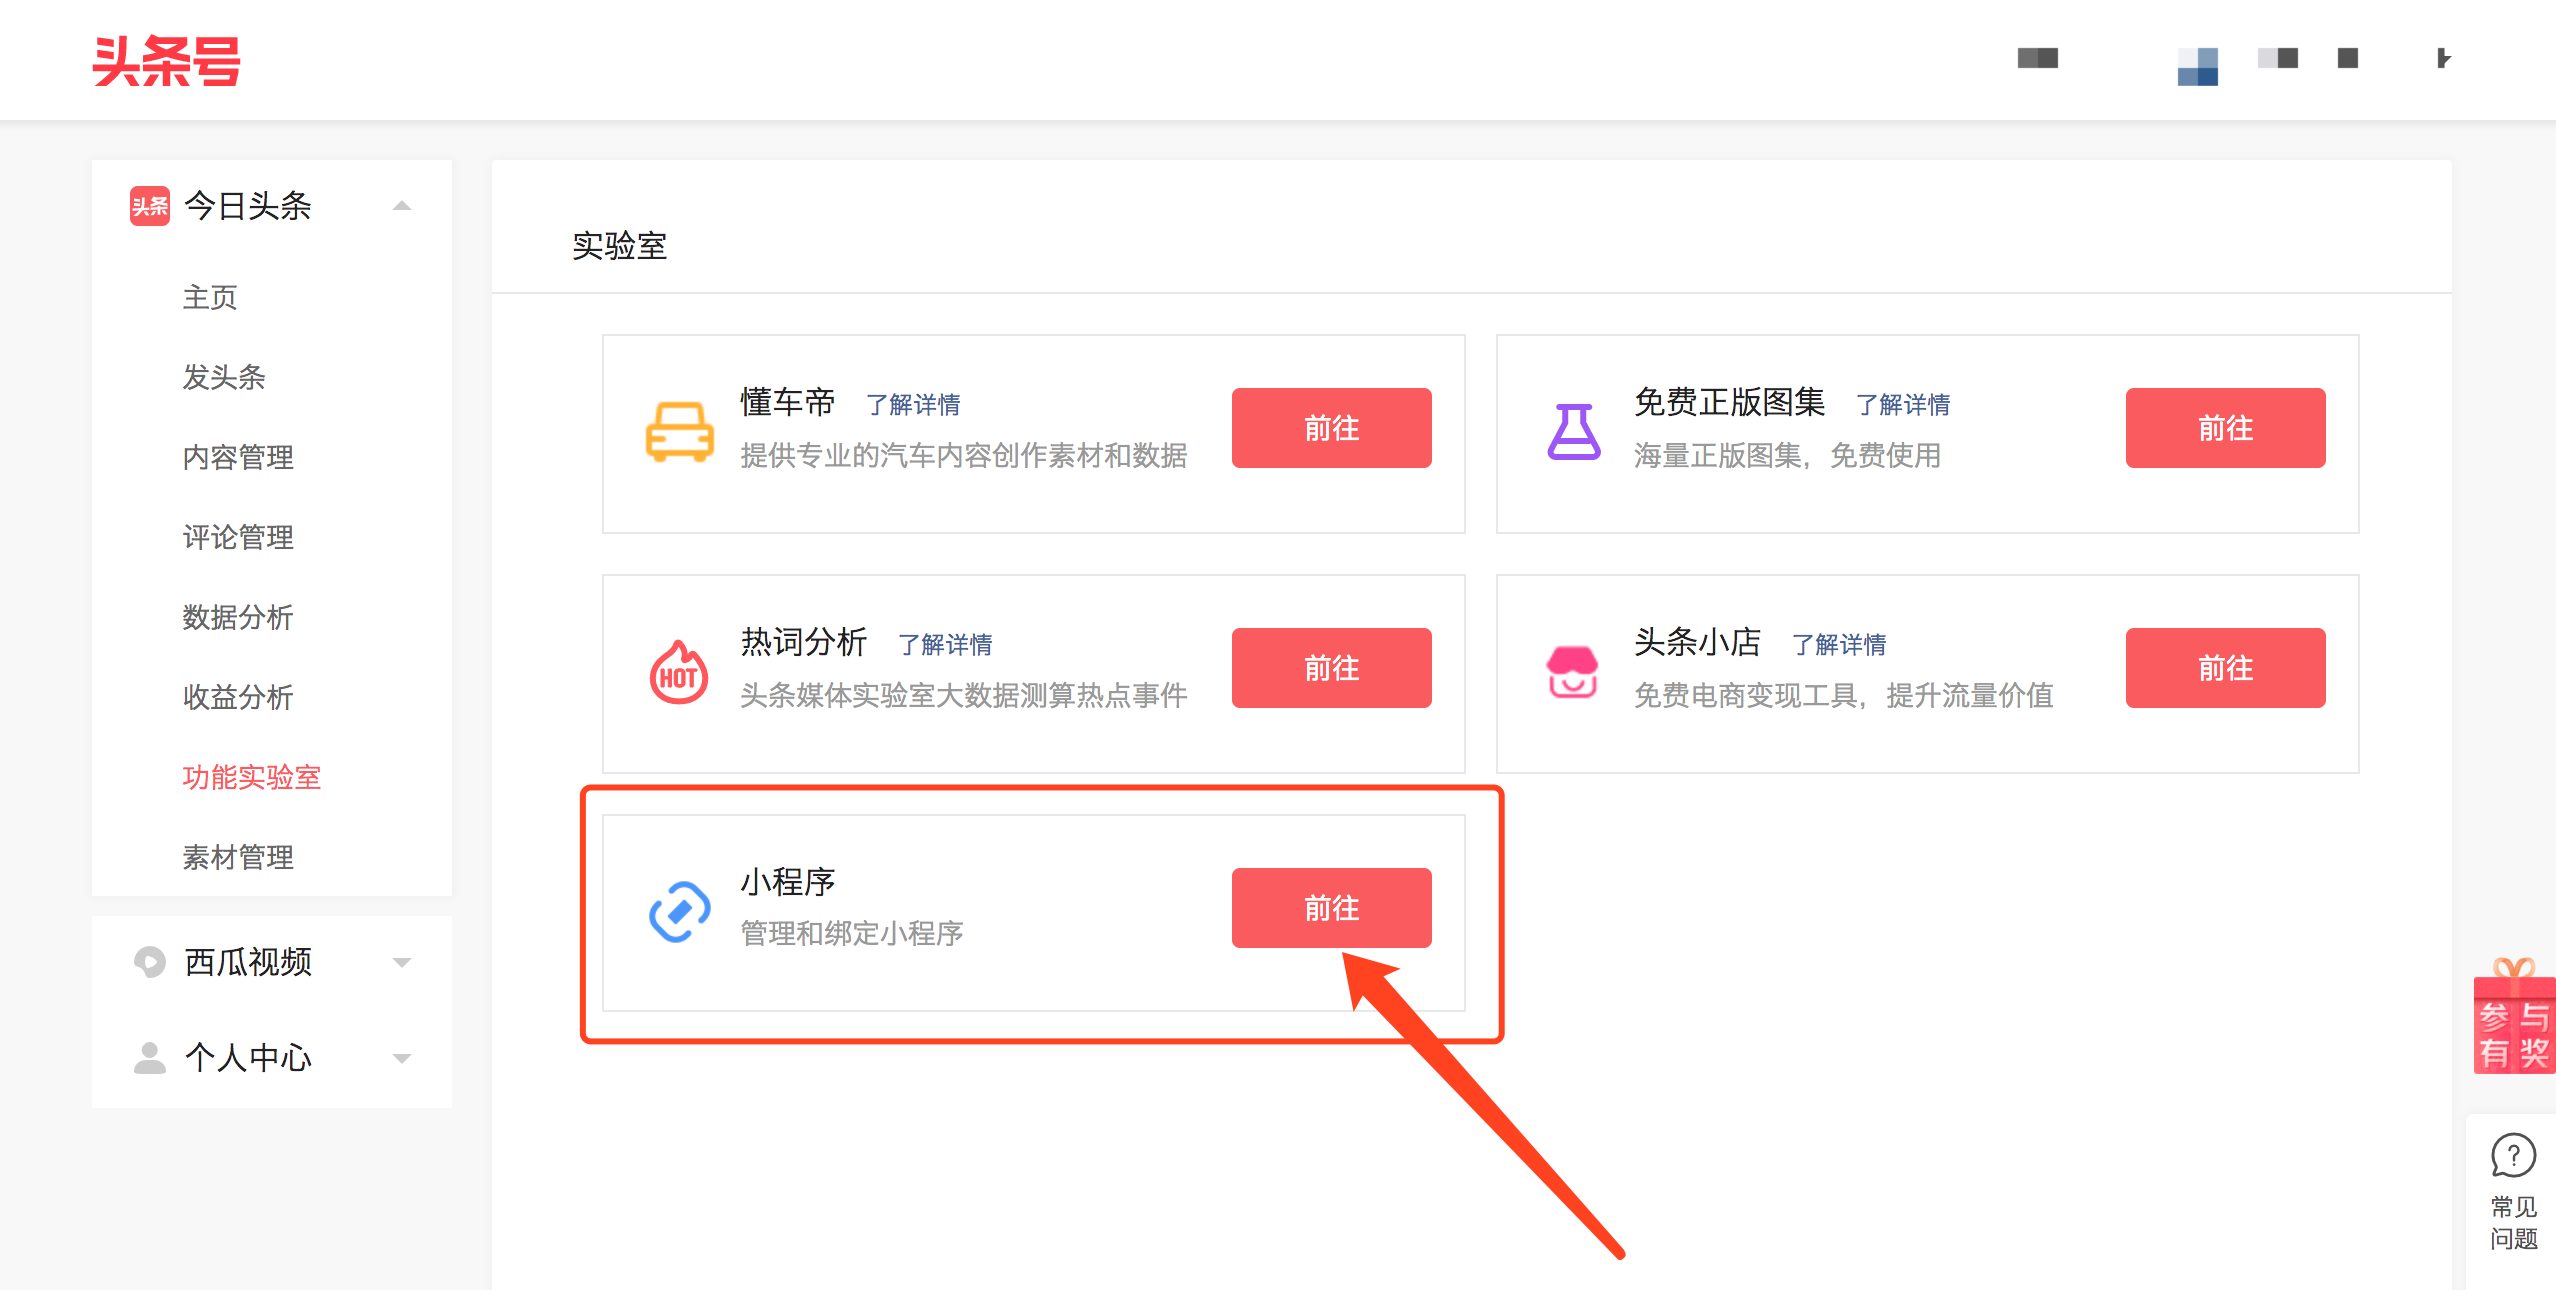The width and height of the screenshot is (2556, 1290).
Task: Click the 参与有奖 gift banner
Action: coord(2514,1016)
